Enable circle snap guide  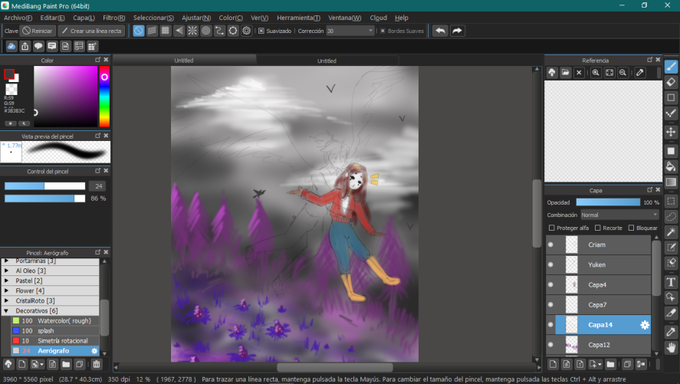[206, 31]
